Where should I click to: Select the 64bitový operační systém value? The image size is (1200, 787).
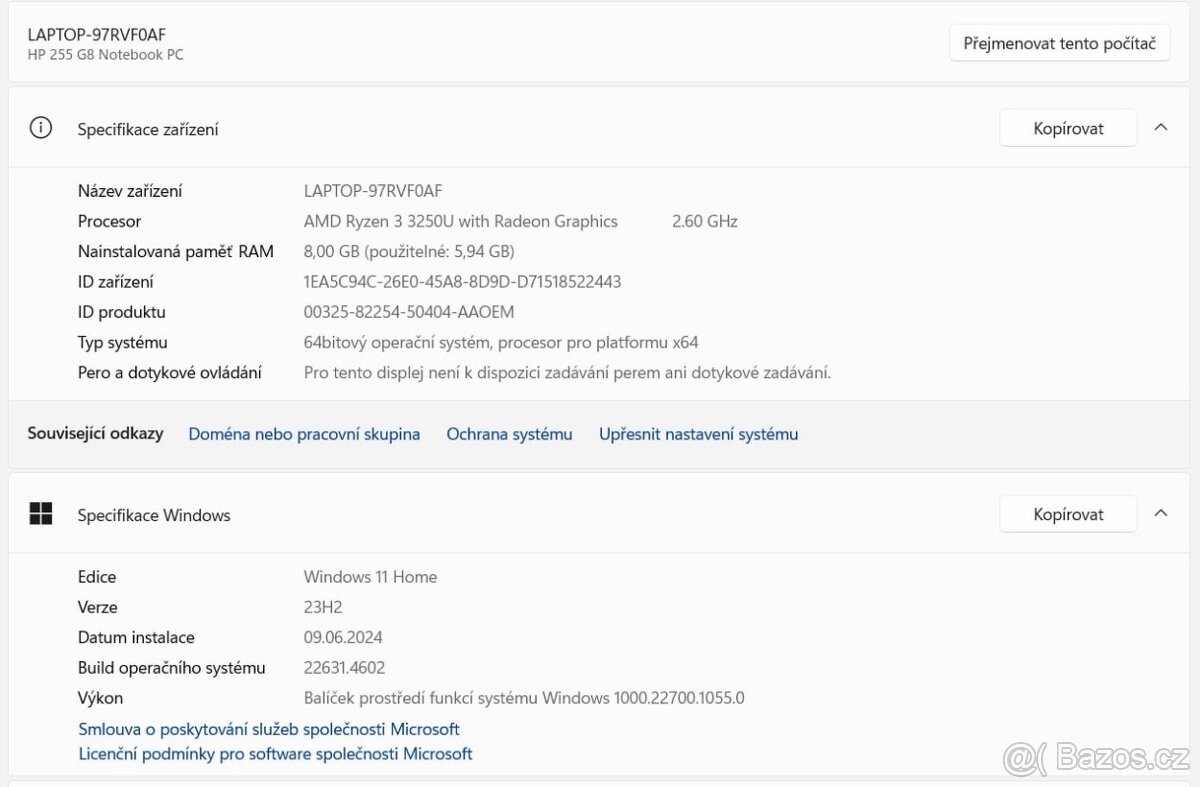[x=501, y=342]
